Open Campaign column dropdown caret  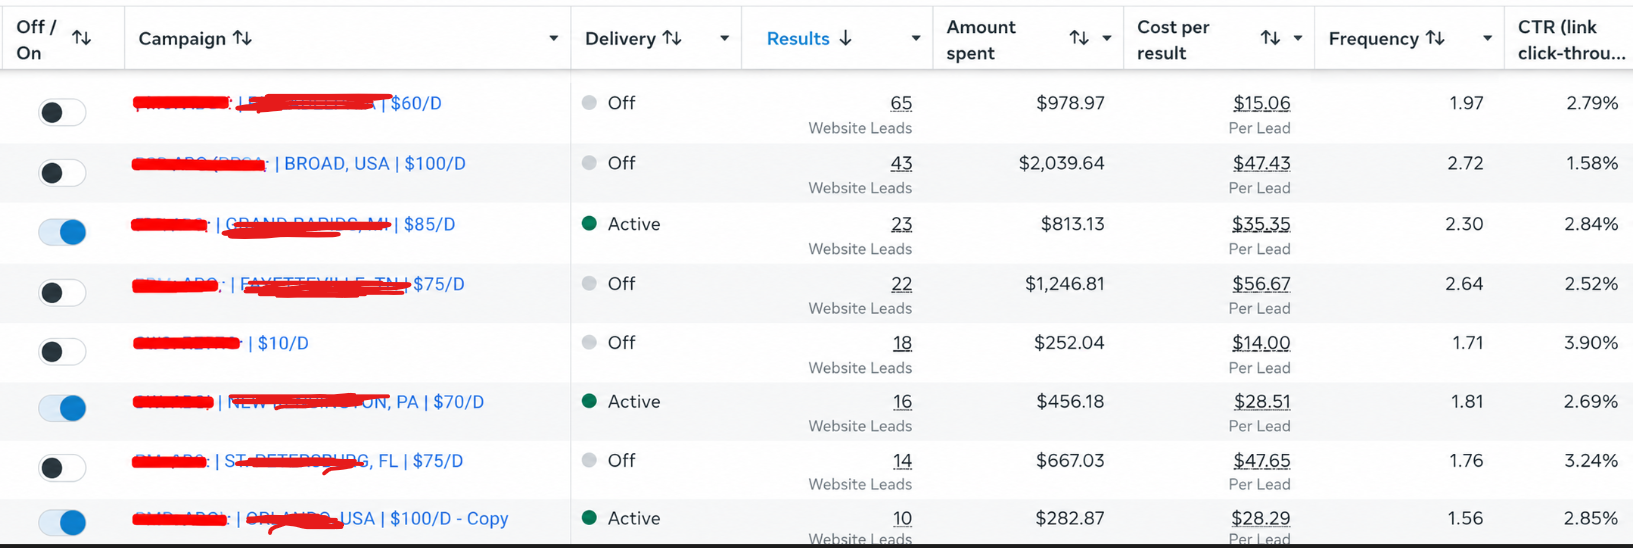pyautogui.click(x=553, y=39)
